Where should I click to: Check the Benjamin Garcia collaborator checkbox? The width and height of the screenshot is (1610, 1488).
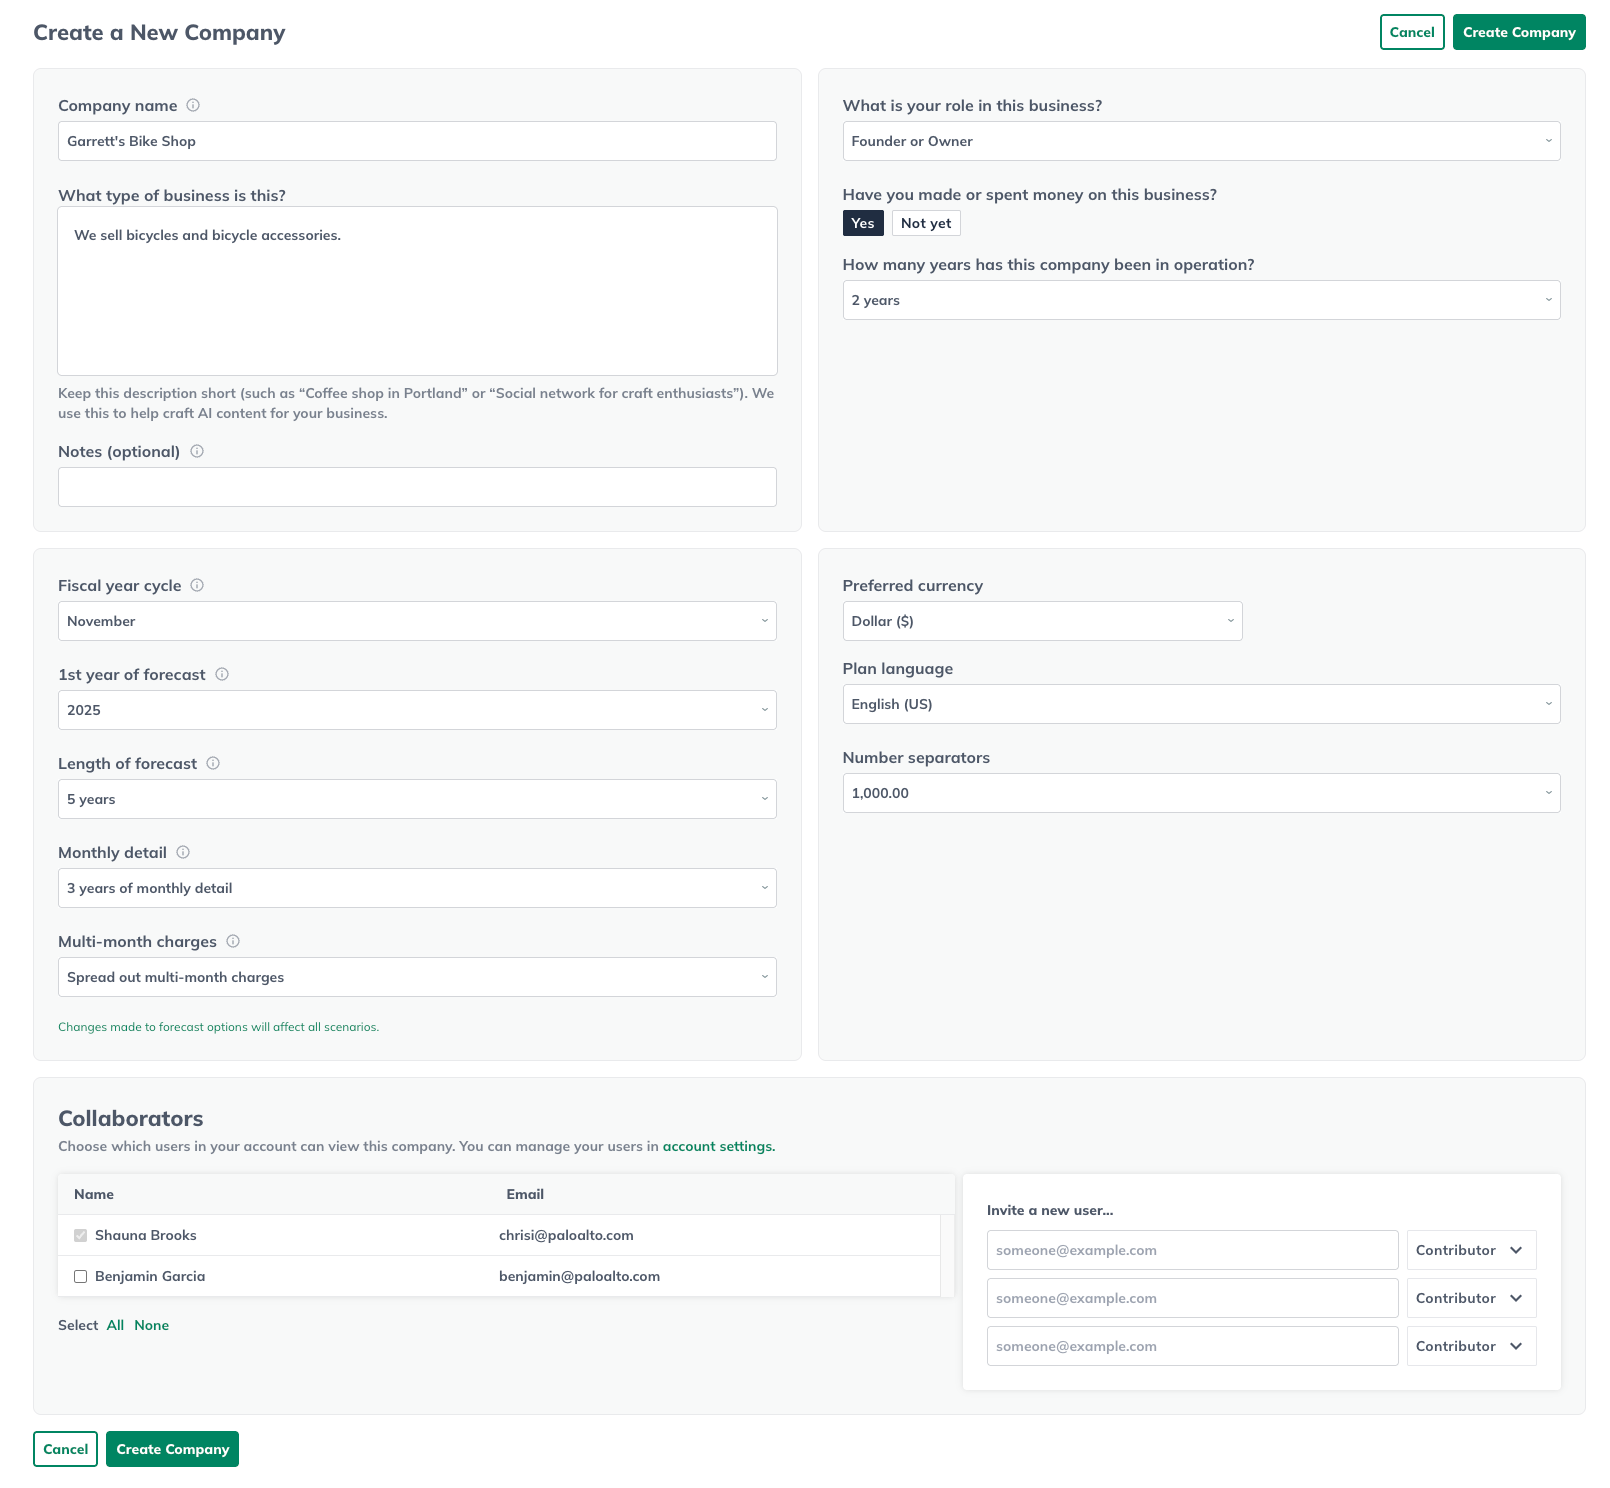click(x=80, y=1276)
